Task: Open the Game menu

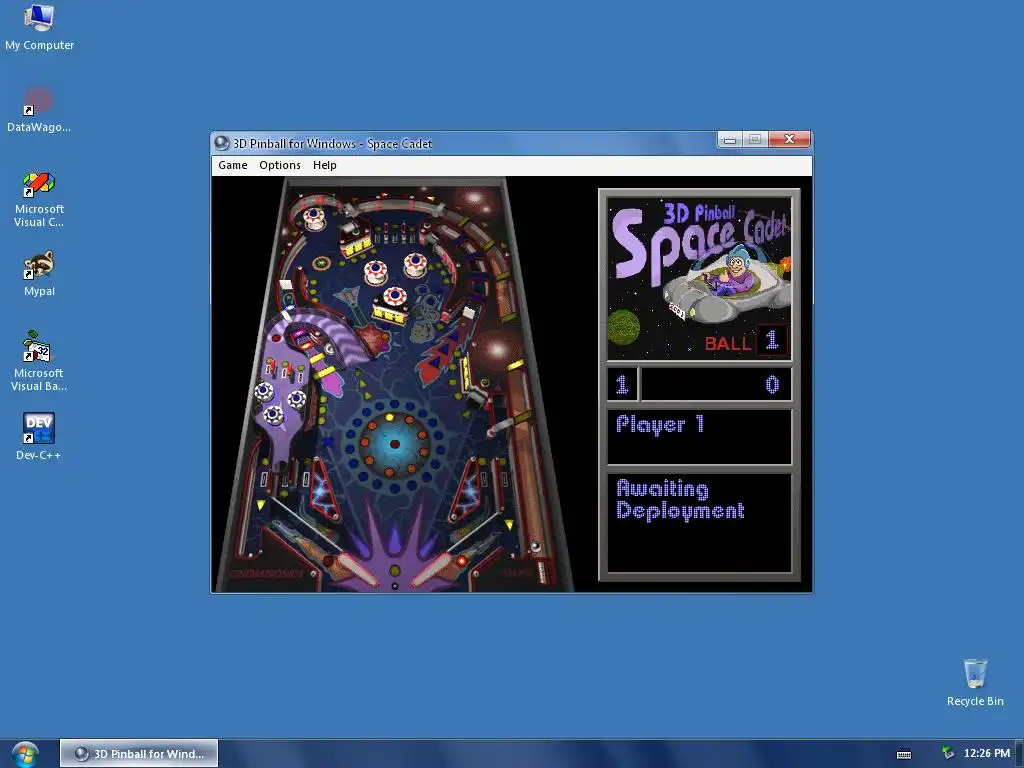Action: click(x=232, y=165)
